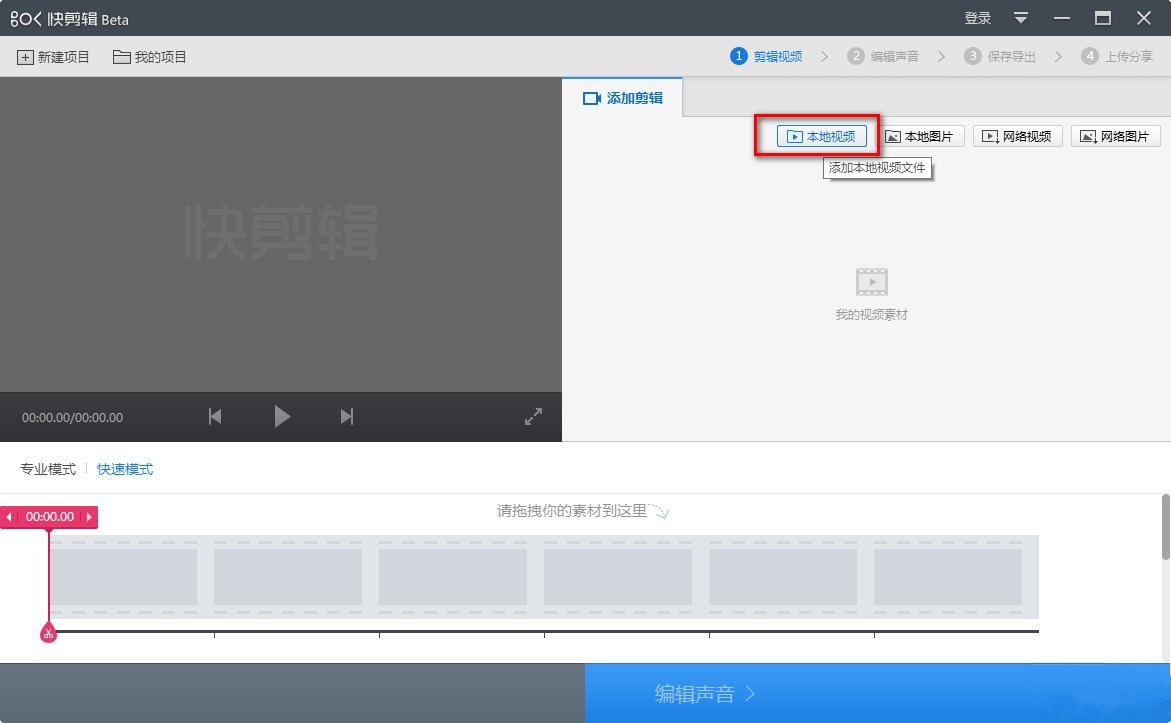Jump to the previous frame in the preview
Viewport: 1171px width, 723px height.
click(x=214, y=417)
